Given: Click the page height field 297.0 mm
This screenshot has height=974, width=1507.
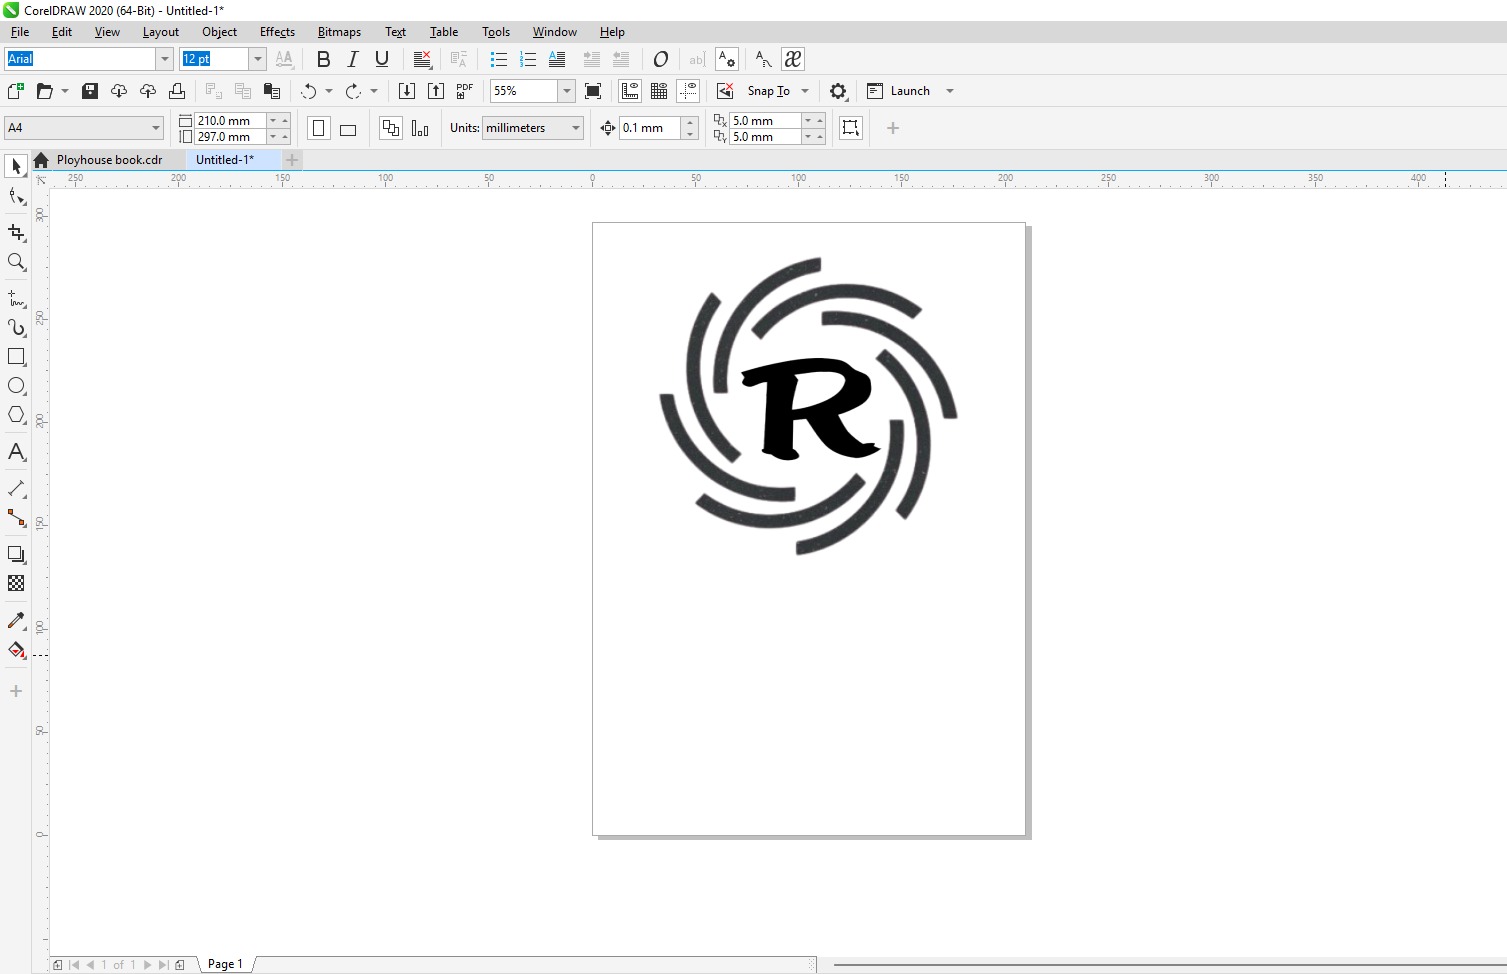Looking at the screenshot, I should [230, 137].
